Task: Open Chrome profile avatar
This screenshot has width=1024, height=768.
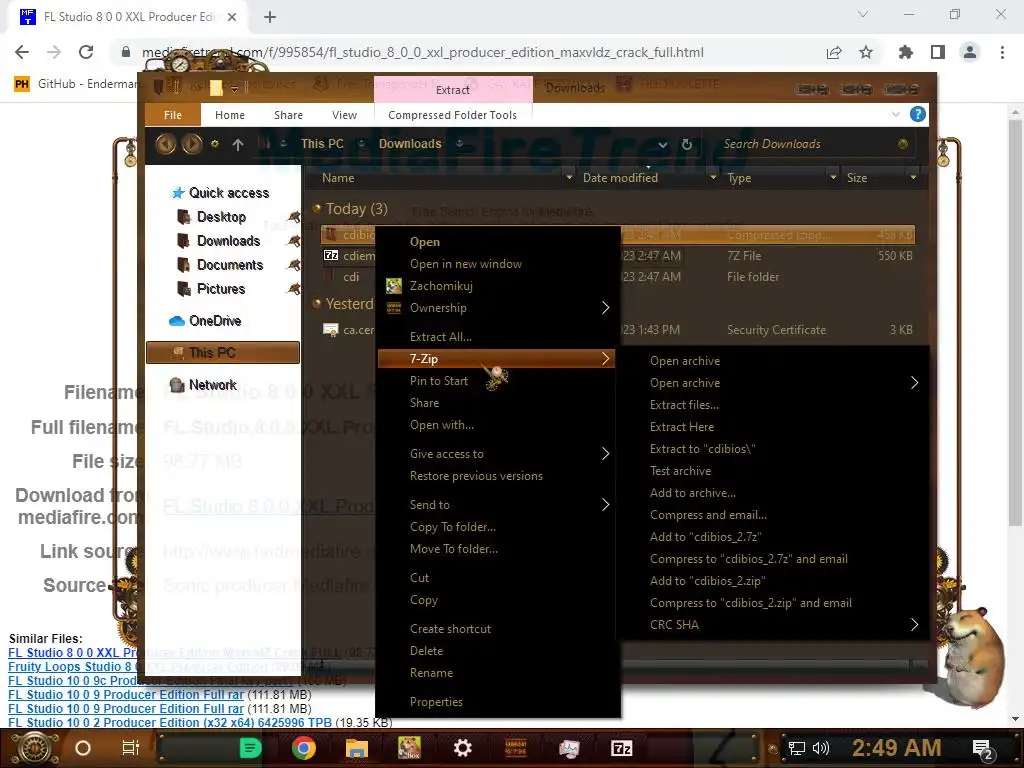Action: pyautogui.click(x=970, y=52)
